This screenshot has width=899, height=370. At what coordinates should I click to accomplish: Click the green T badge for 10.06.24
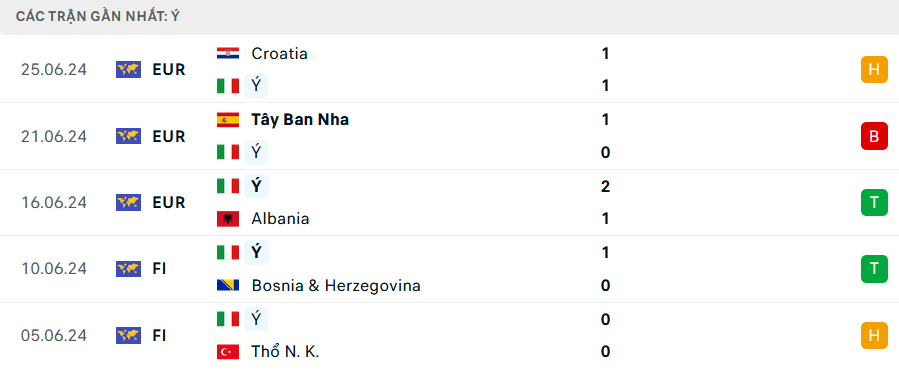[x=874, y=268]
